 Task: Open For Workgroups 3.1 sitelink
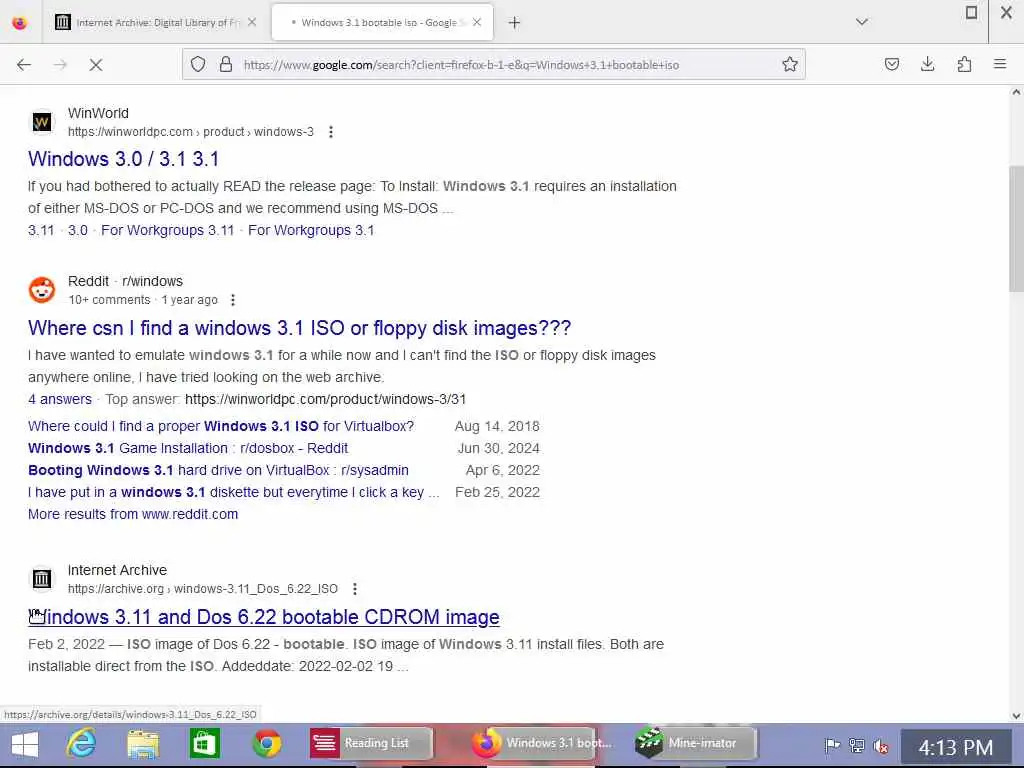point(311,230)
